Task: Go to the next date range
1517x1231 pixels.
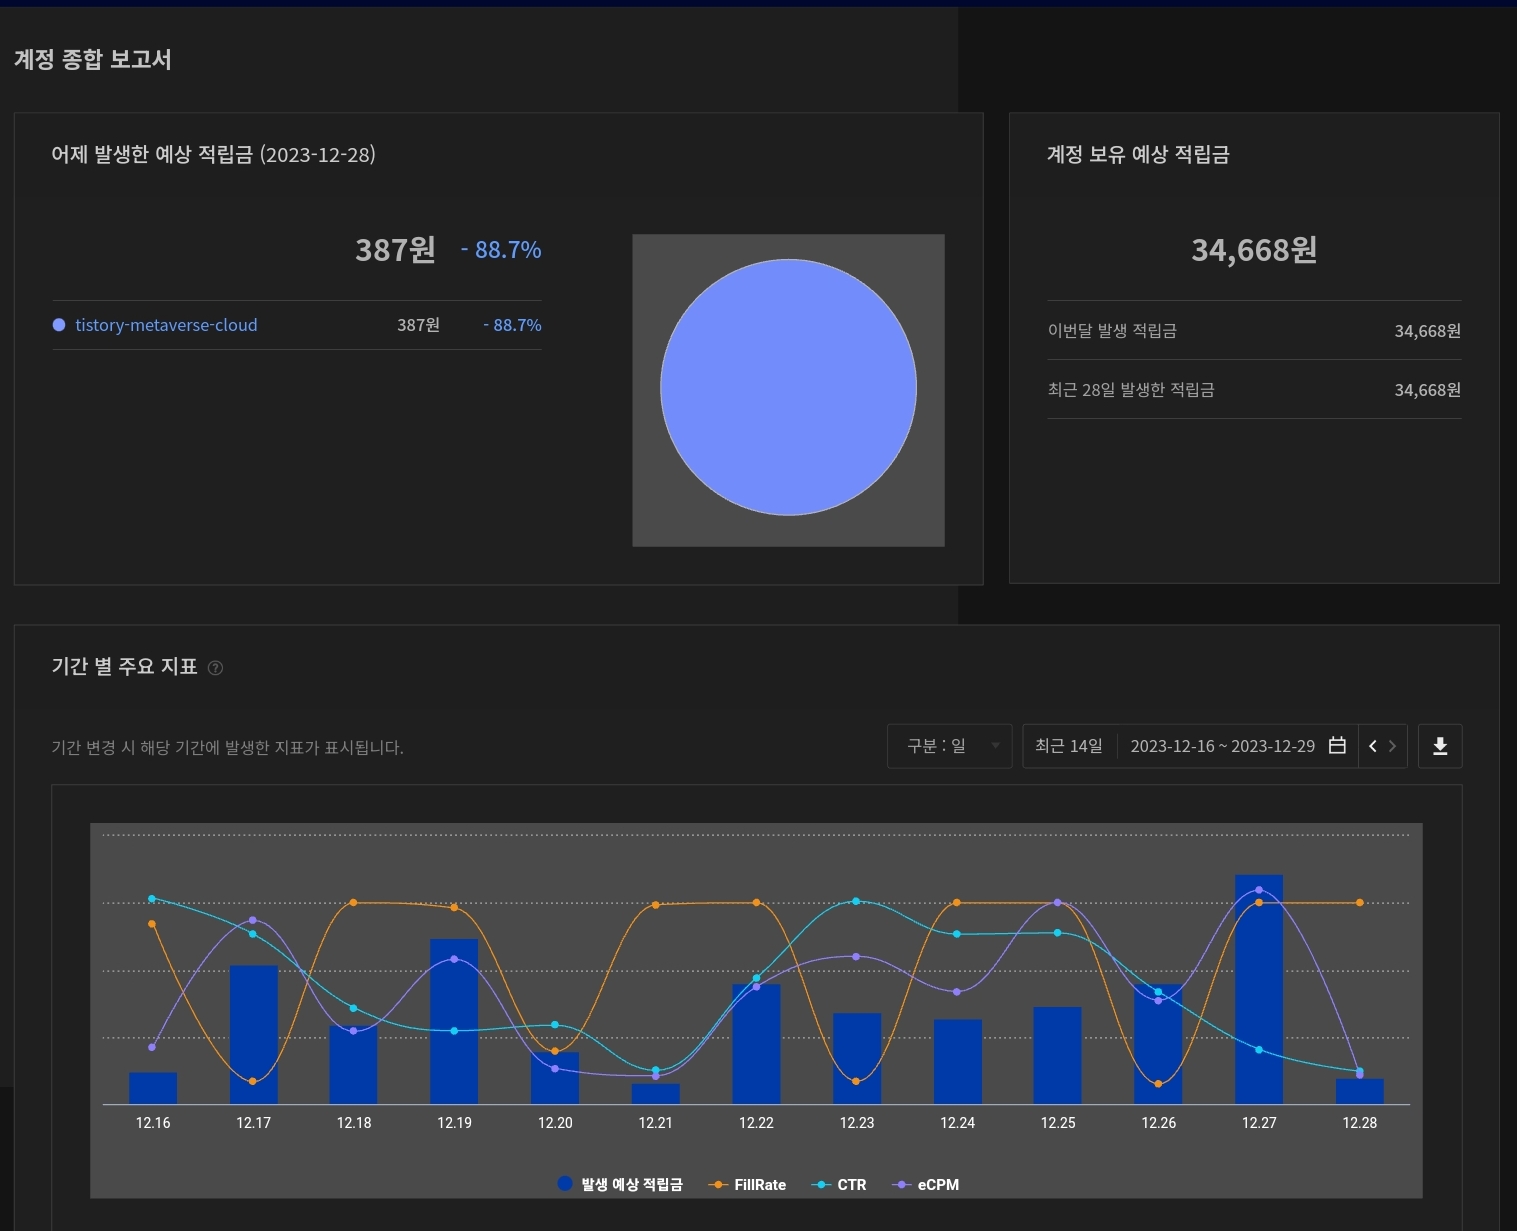Action: [1392, 746]
